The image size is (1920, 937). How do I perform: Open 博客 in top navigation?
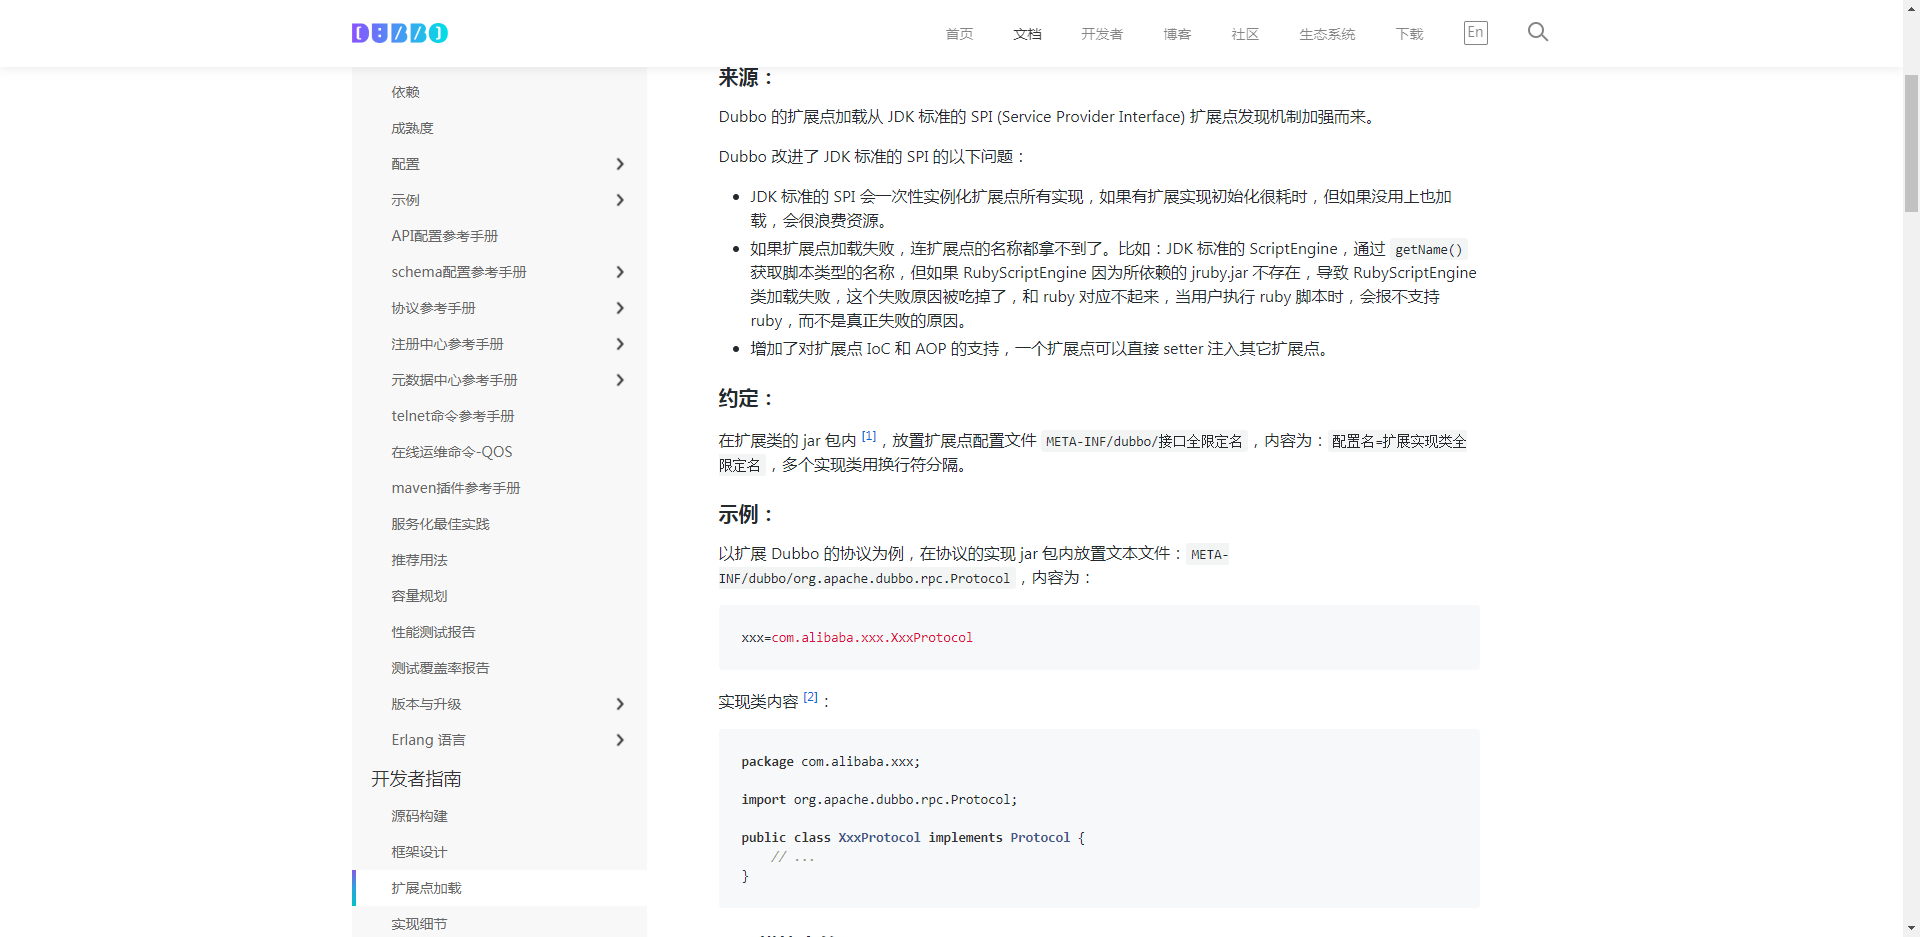[x=1177, y=34]
